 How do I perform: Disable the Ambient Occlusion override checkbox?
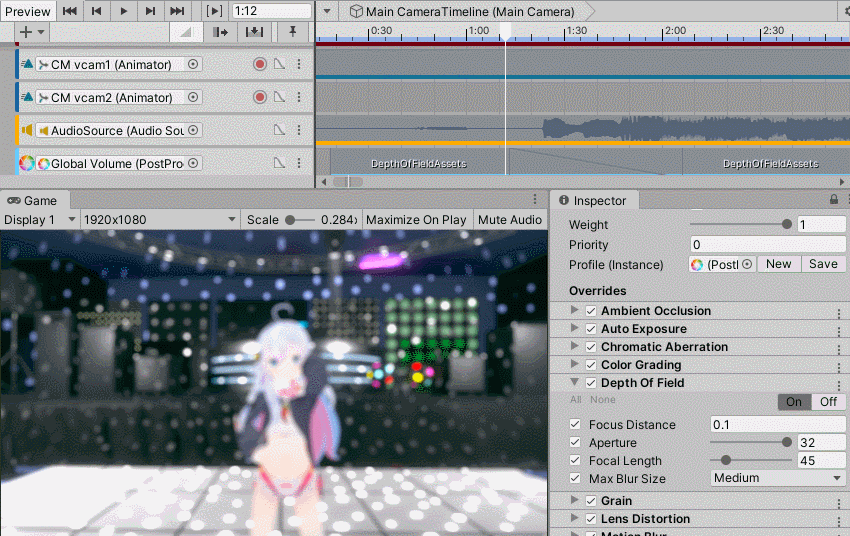[591, 311]
